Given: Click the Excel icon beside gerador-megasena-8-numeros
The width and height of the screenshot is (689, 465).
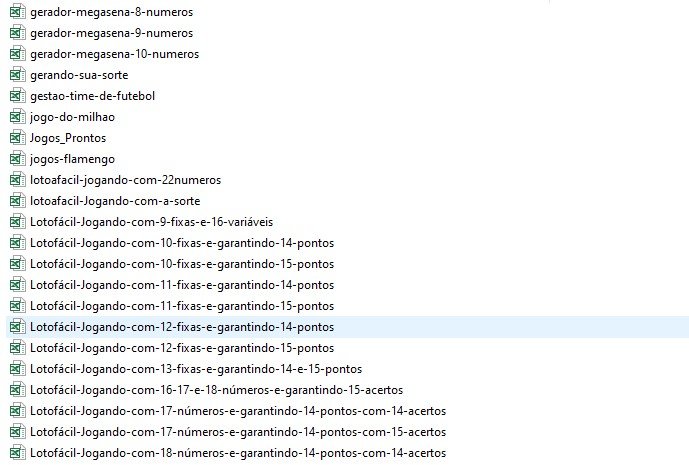Looking at the screenshot, I should click(18, 12).
